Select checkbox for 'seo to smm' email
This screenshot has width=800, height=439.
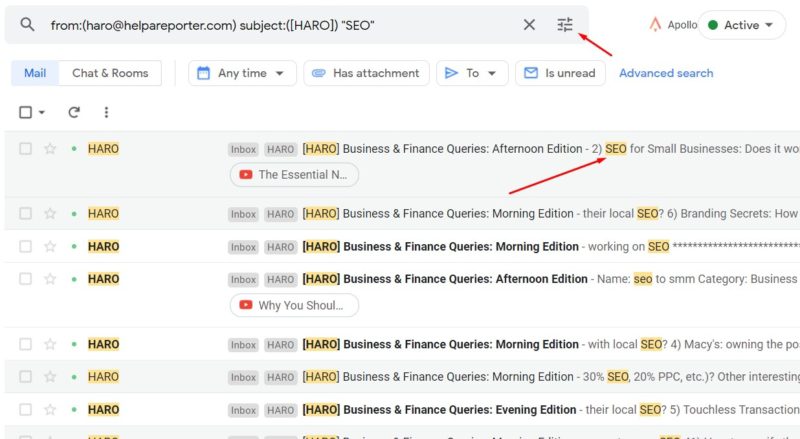(x=26, y=279)
